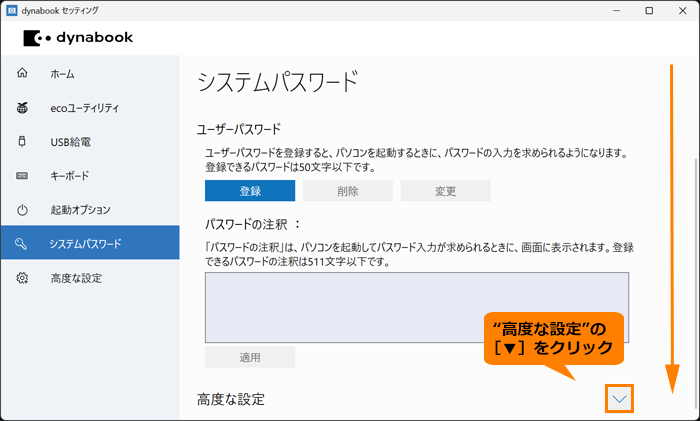Screen dimensions: 700x421
Task: Click the blue 登録 button
Action: 250,191
